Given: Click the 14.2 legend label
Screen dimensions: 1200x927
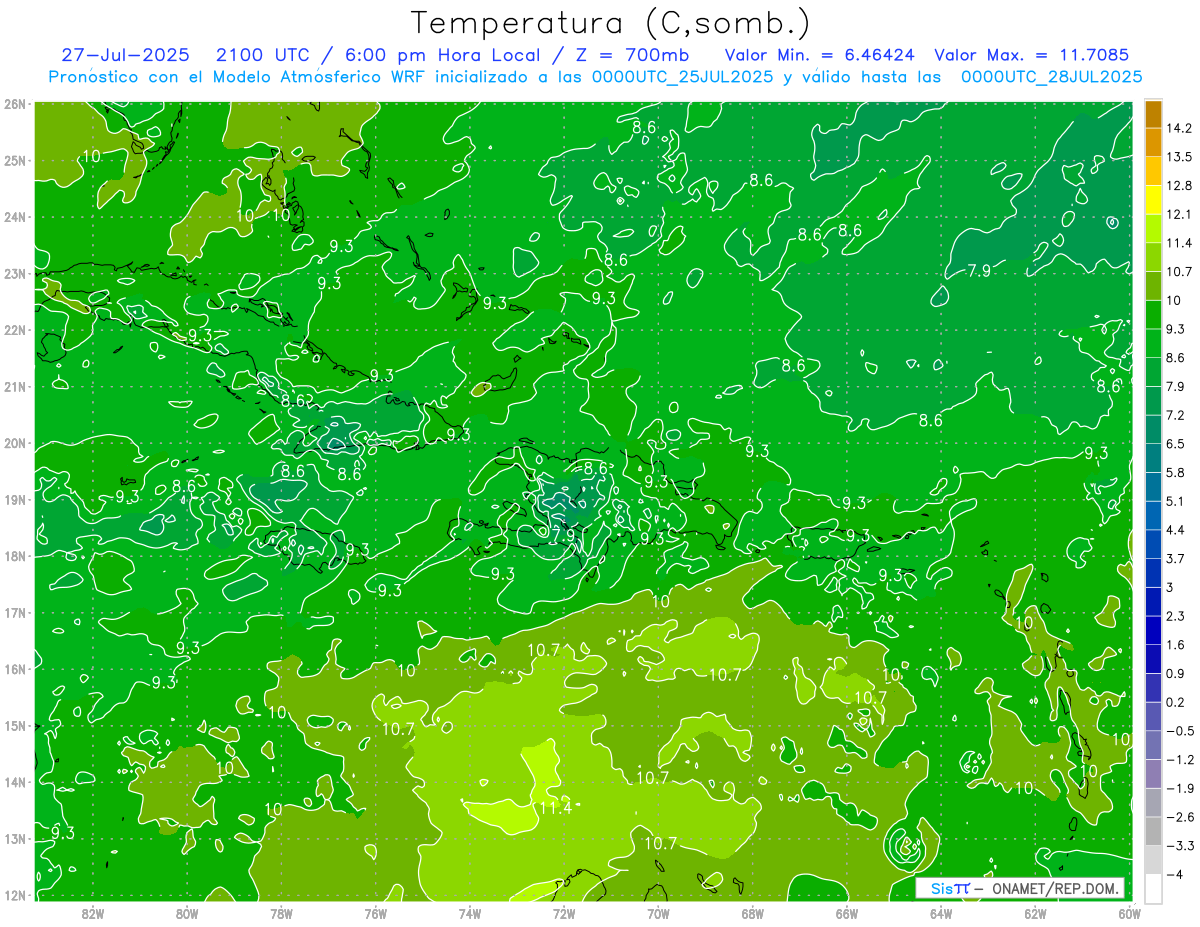Looking at the screenshot, I should click(1179, 128).
